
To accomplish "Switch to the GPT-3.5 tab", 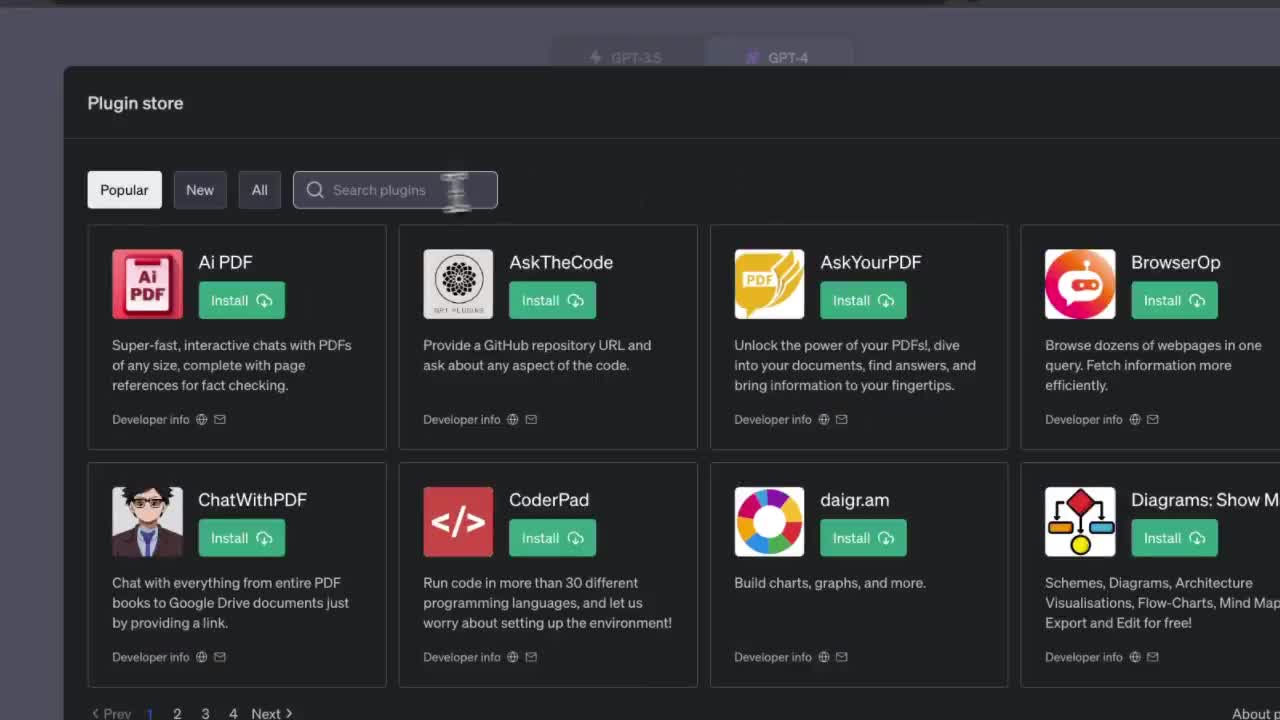I will point(626,57).
